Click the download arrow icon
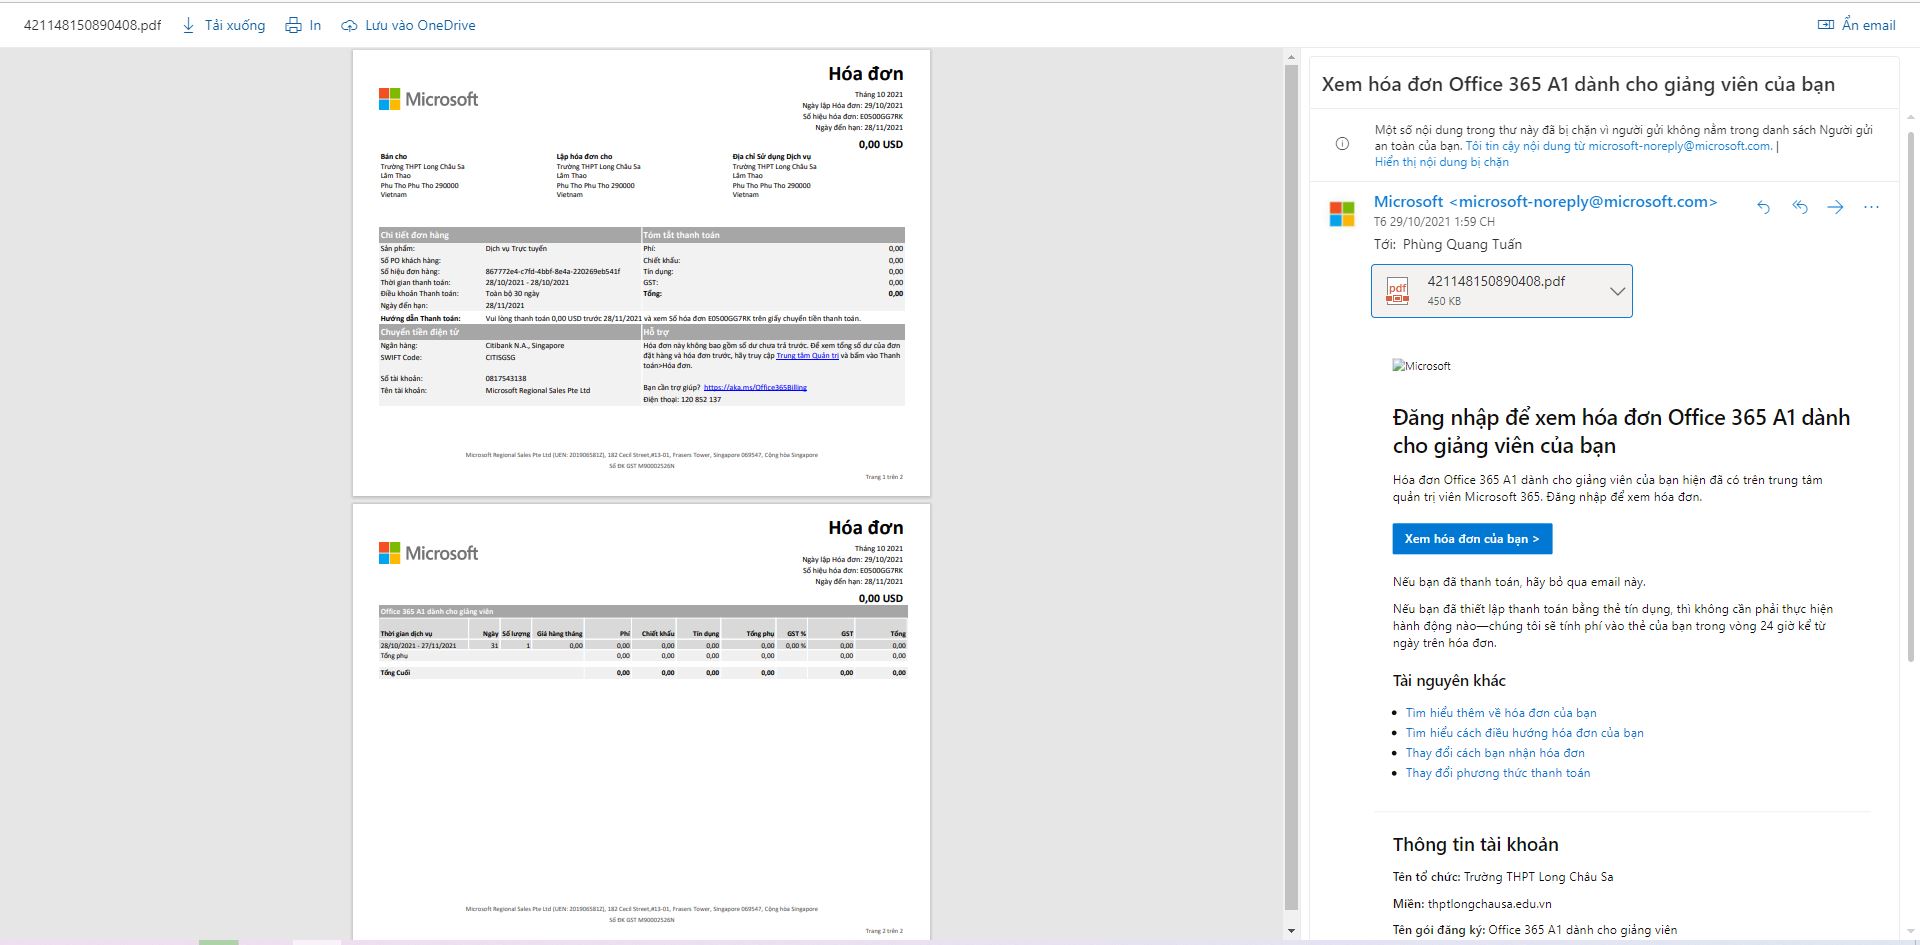The height and width of the screenshot is (945, 1920). pyautogui.click(x=188, y=26)
